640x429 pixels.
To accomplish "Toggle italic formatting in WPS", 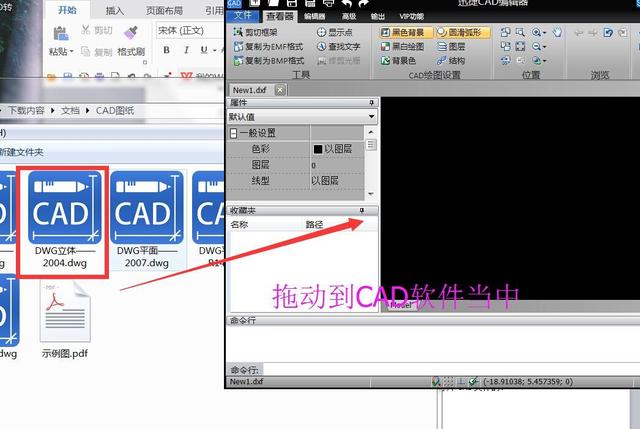I will pyautogui.click(x=186, y=50).
